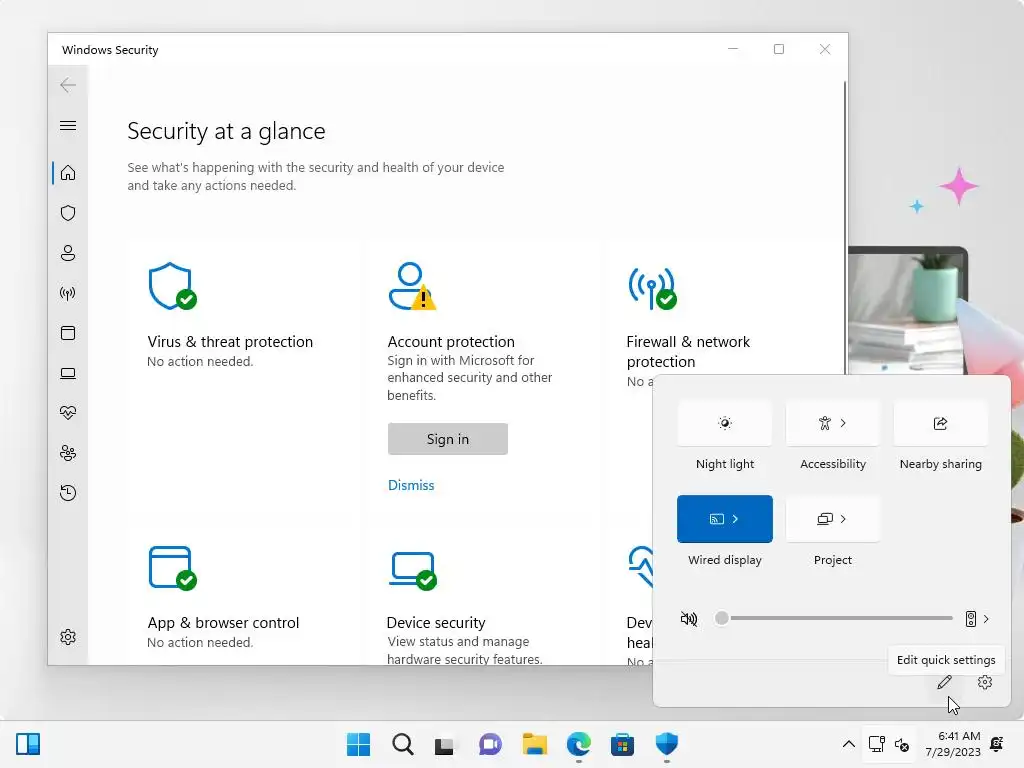The image size is (1024, 768).
Task: Open Protection history clock icon in the sidebar
Action: (68, 493)
